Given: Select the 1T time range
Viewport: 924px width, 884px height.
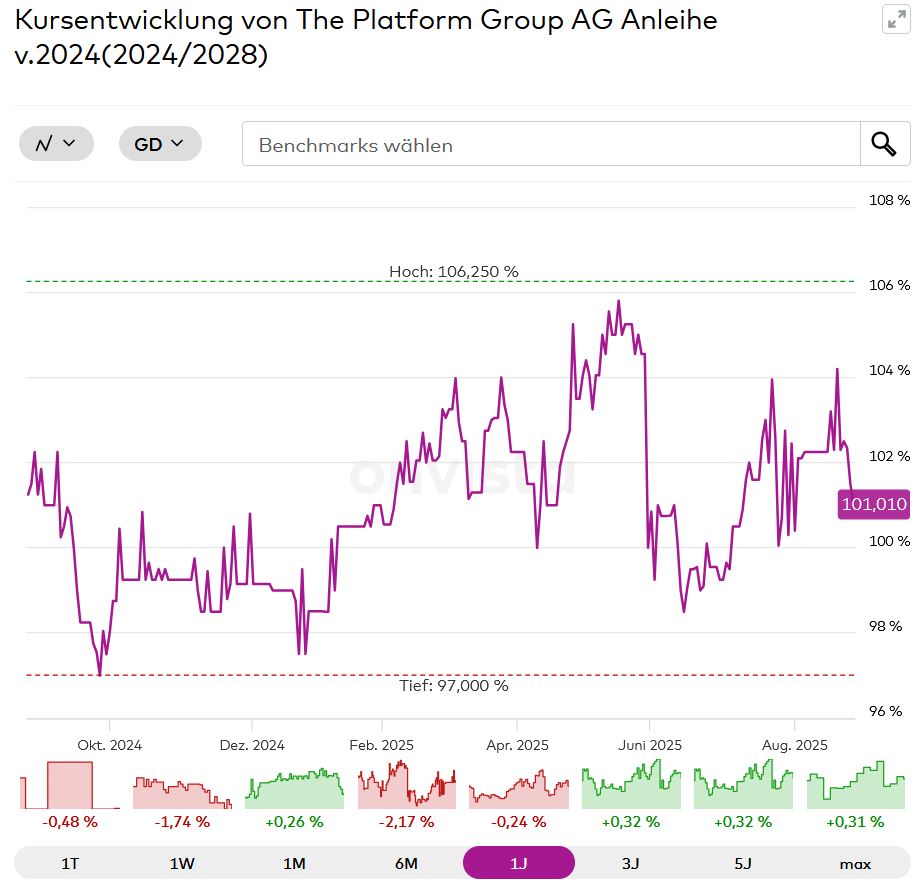Looking at the screenshot, I should click(x=70, y=863).
